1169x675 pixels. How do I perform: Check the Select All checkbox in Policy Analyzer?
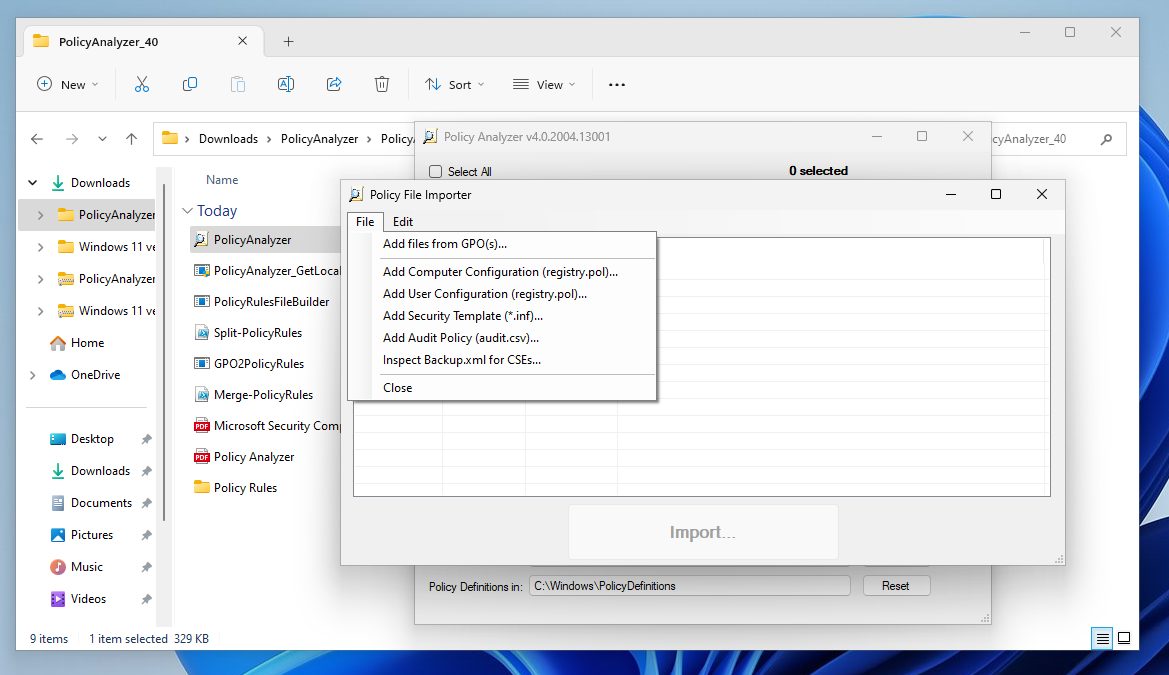[x=435, y=172]
